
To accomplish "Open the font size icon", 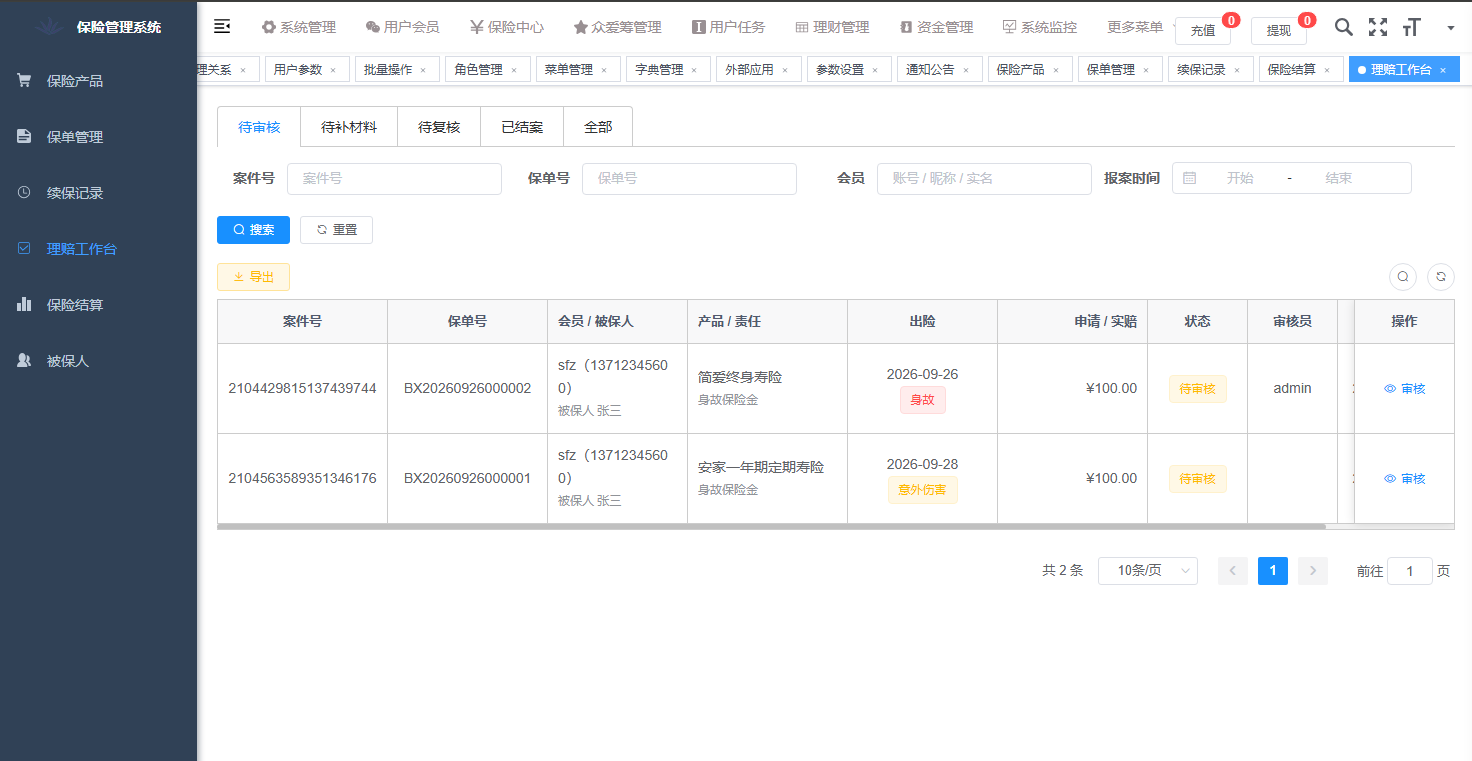I will point(1411,27).
